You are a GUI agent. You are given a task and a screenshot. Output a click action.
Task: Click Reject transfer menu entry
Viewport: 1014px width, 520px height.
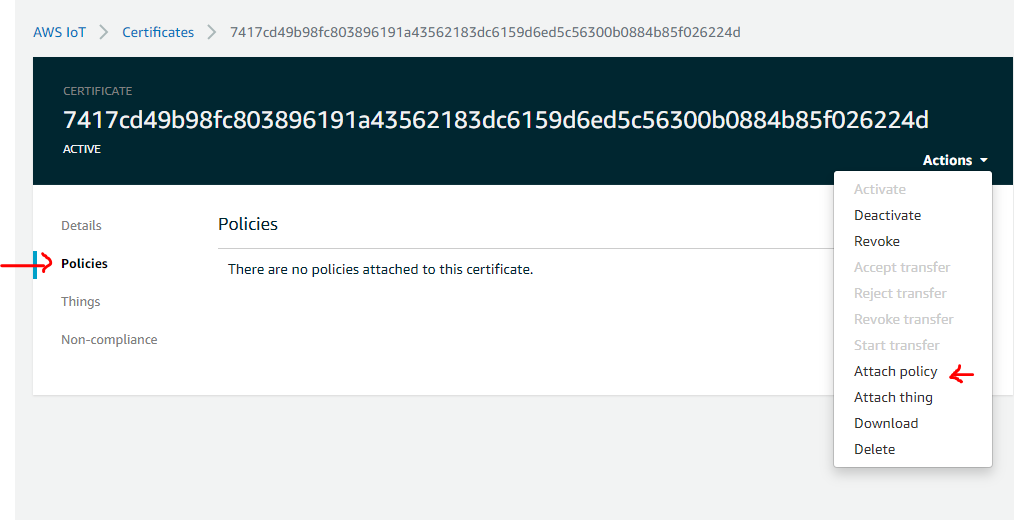[x=900, y=293]
